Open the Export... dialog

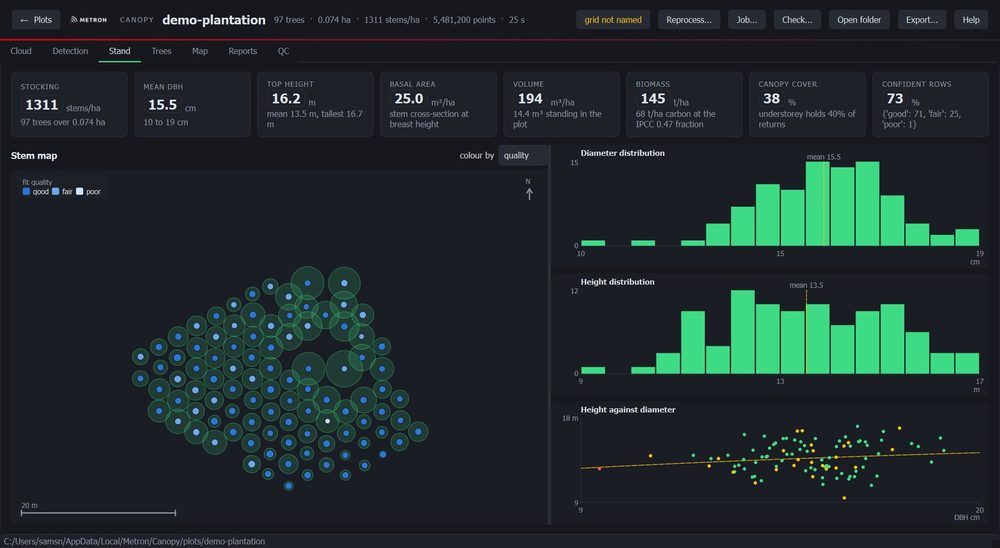(x=922, y=20)
